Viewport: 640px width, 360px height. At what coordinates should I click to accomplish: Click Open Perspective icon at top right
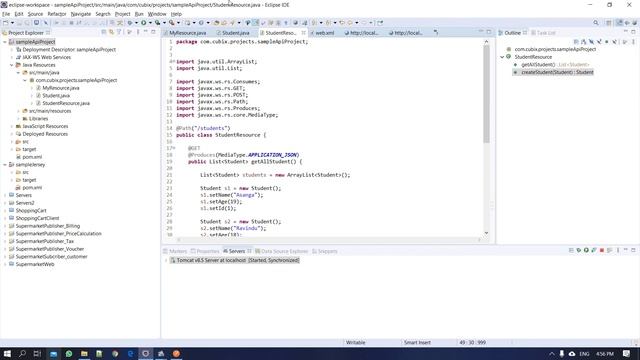pyautogui.click(x=609, y=23)
